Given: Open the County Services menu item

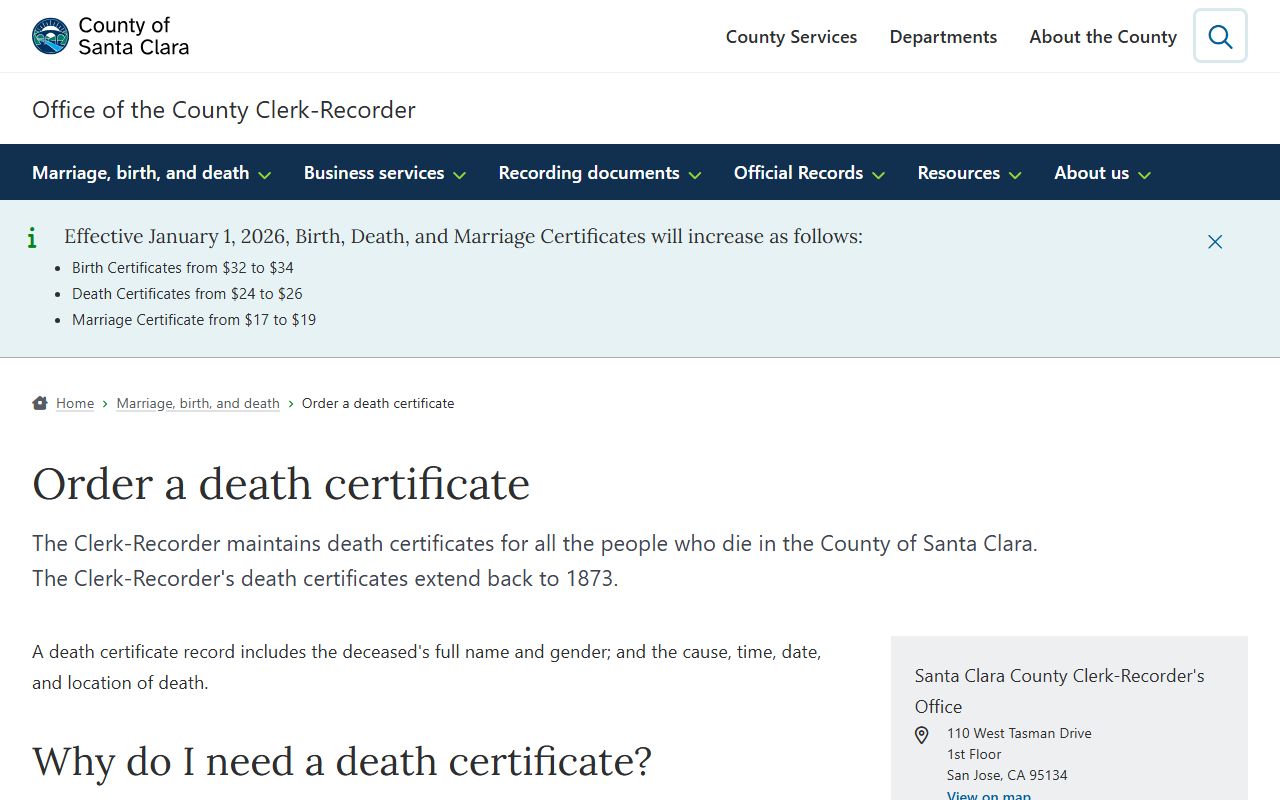Looking at the screenshot, I should pos(791,37).
